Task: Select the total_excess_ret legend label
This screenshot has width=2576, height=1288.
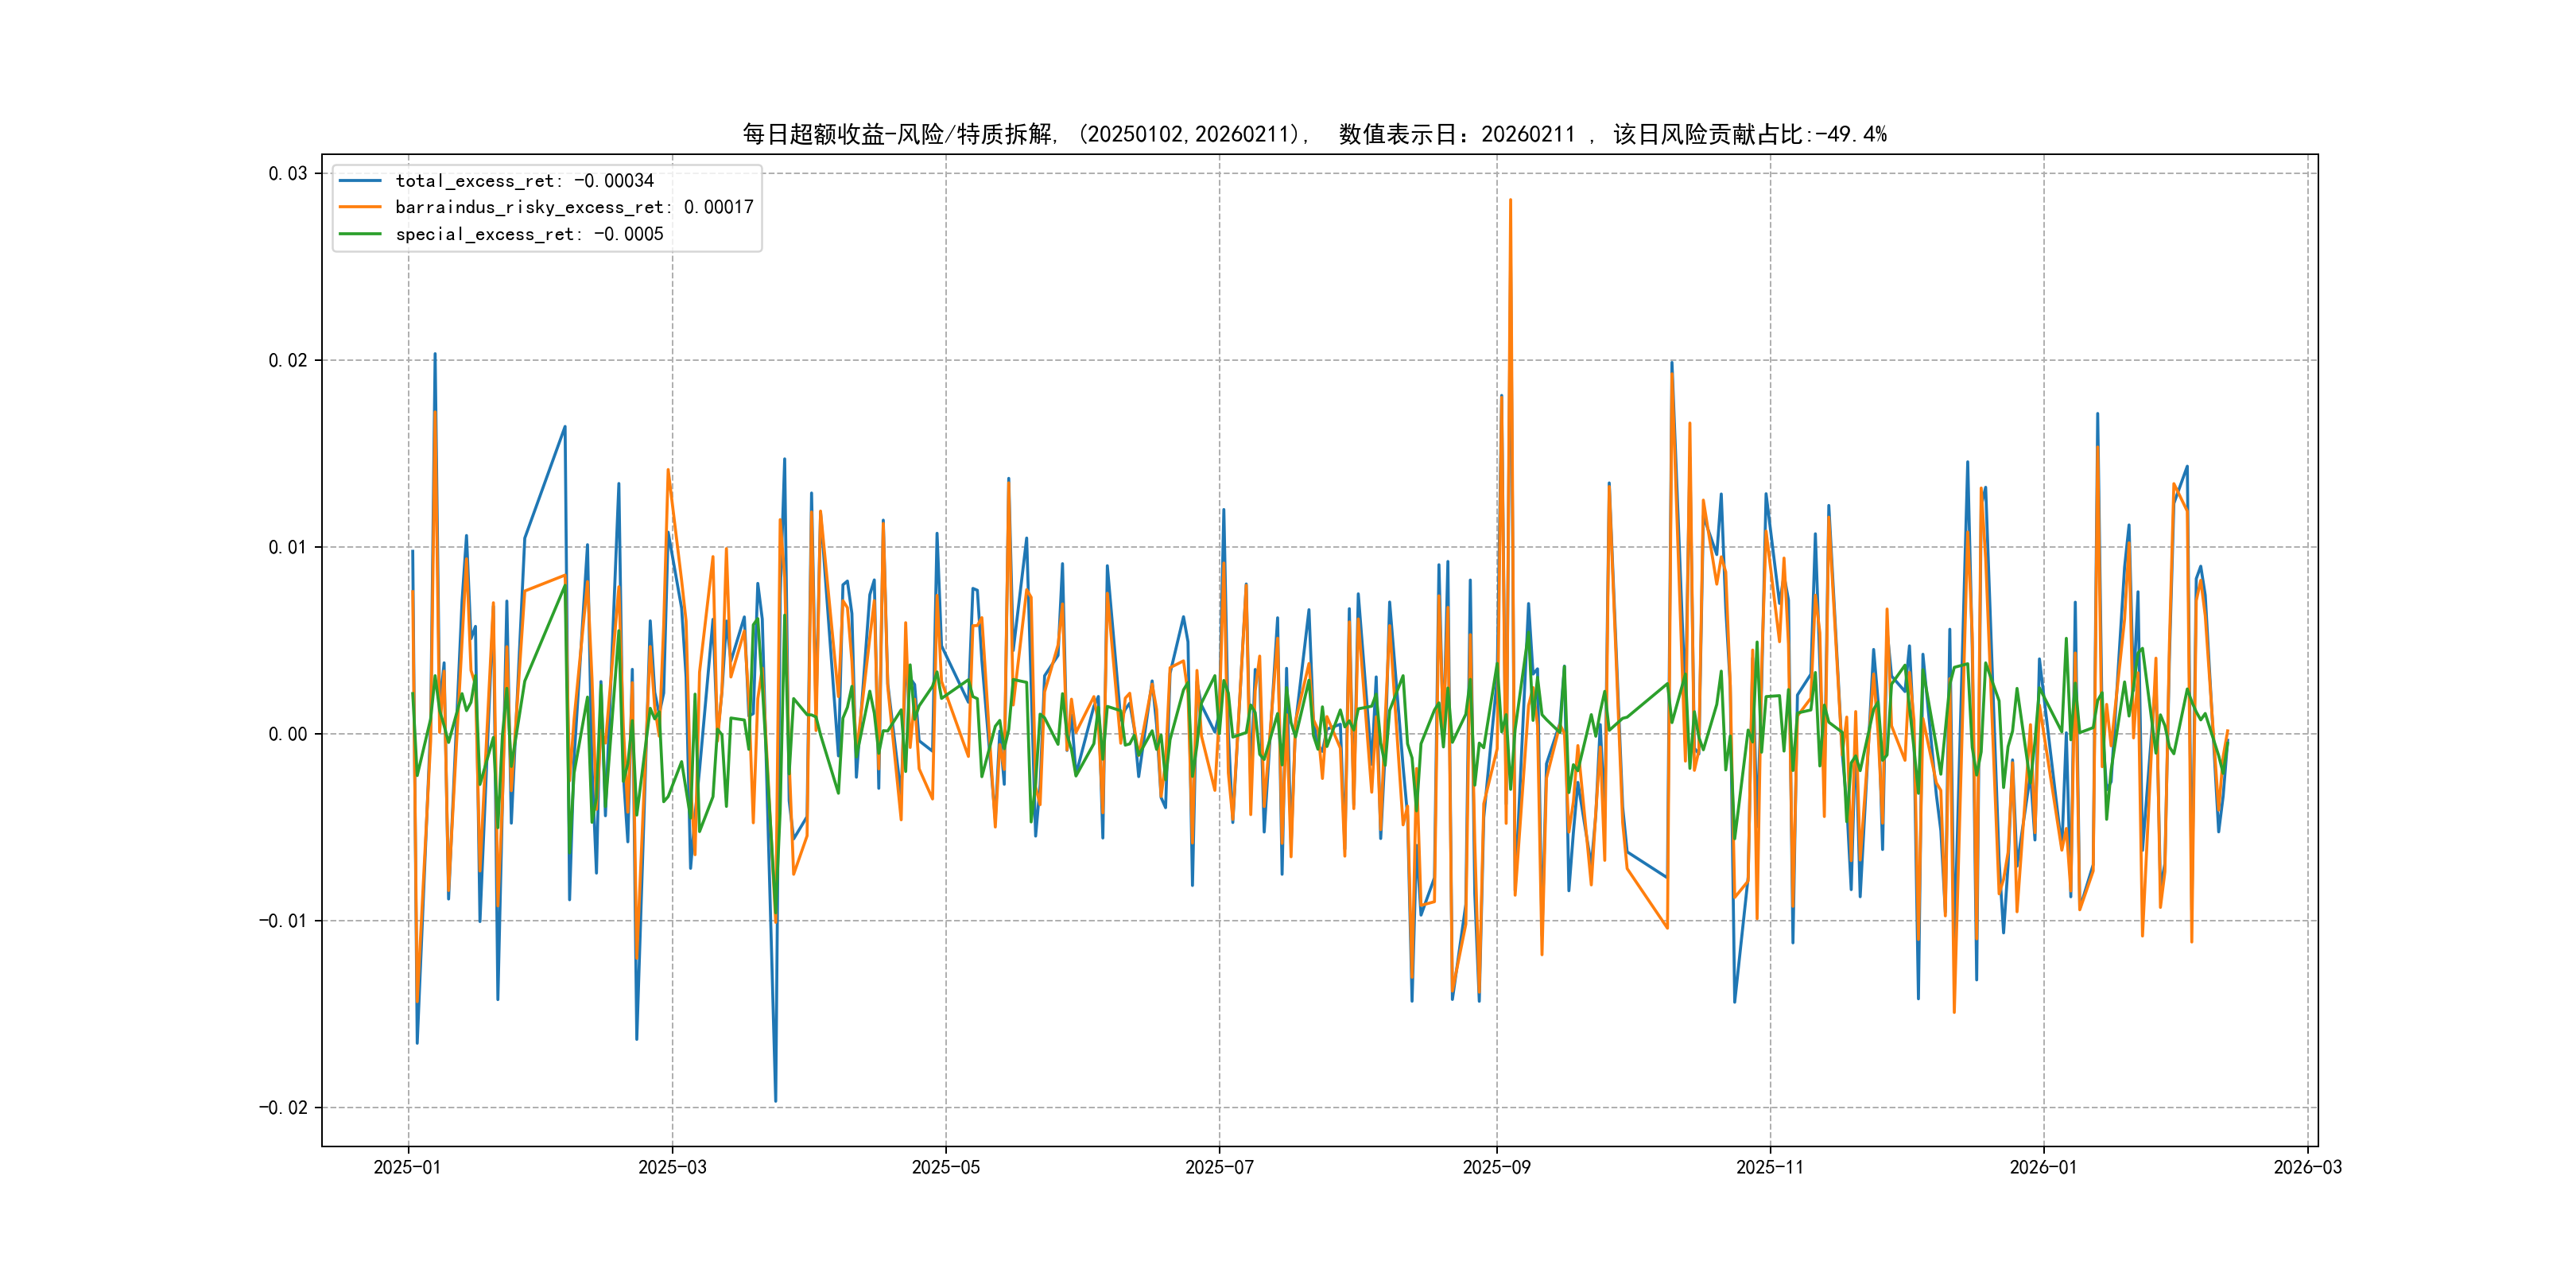Action: tap(524, 181)
